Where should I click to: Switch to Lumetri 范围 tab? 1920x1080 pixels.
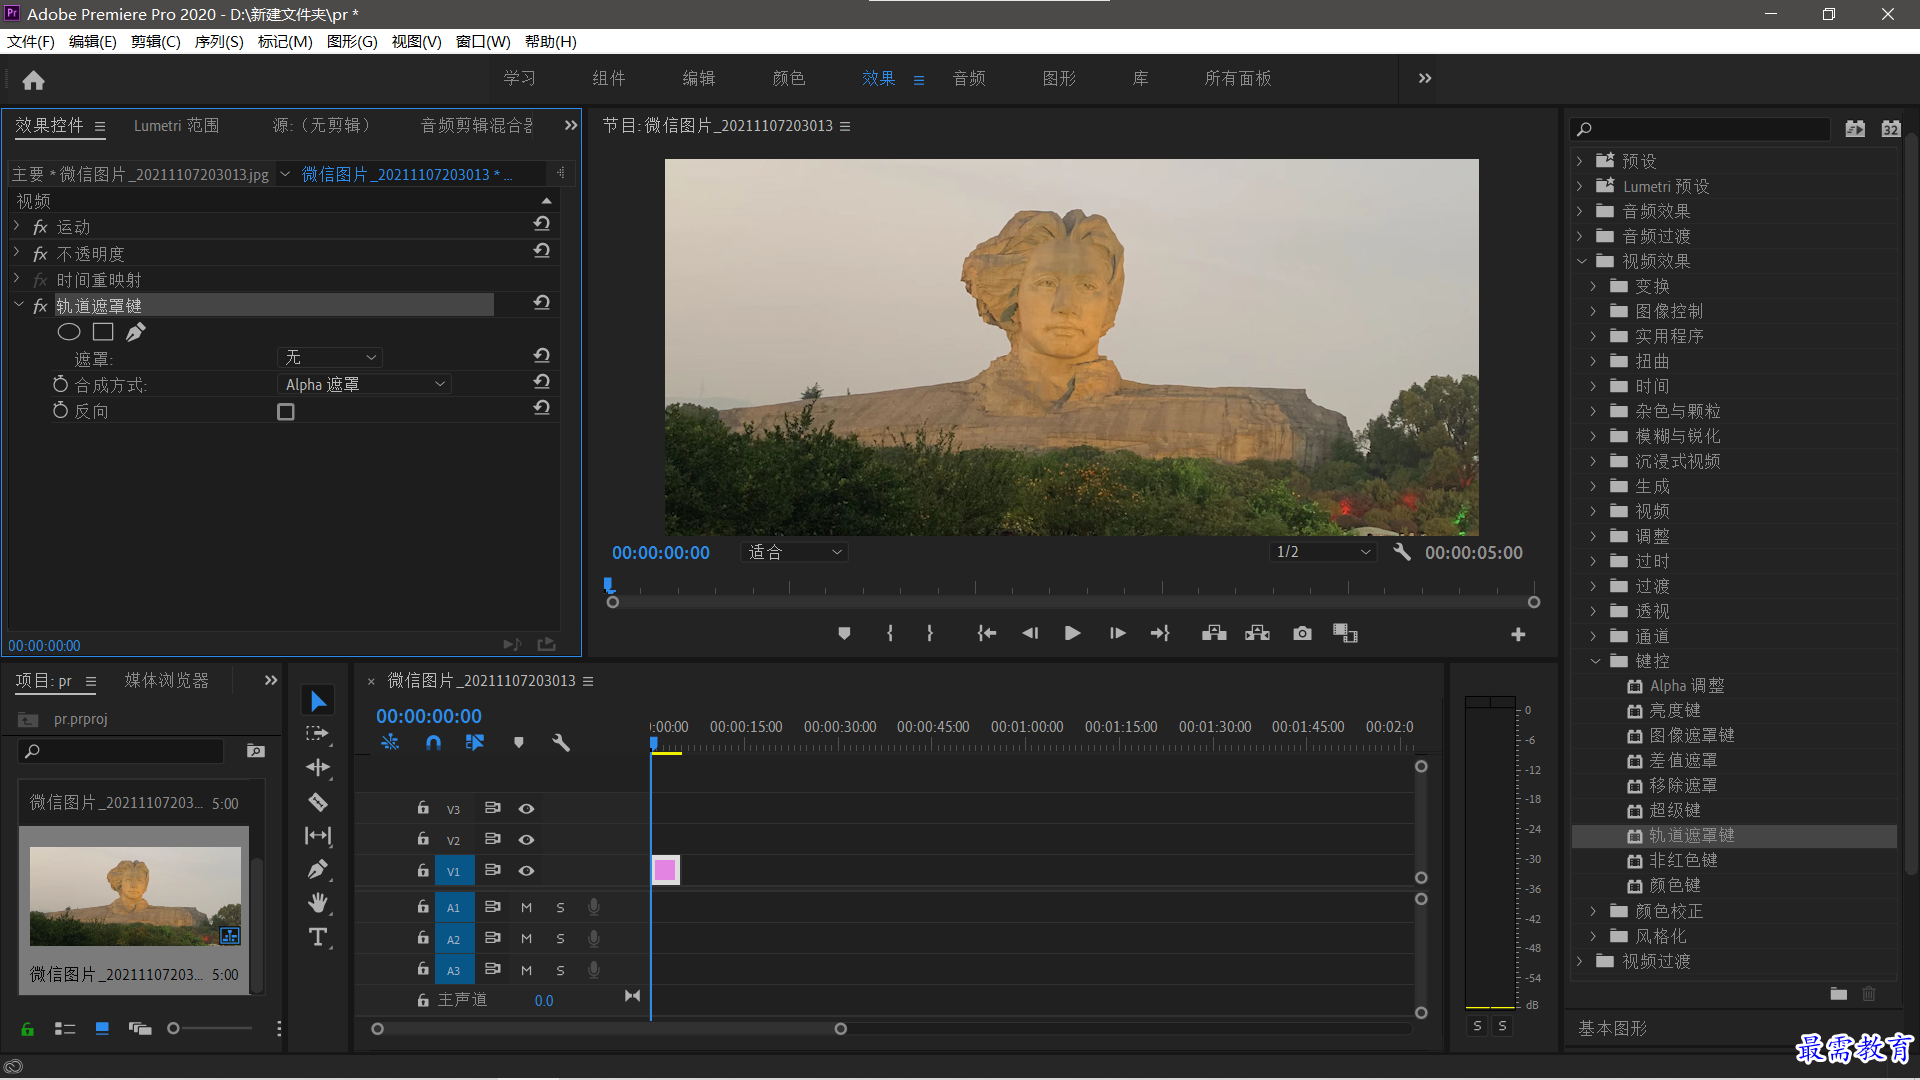[176, 125]
